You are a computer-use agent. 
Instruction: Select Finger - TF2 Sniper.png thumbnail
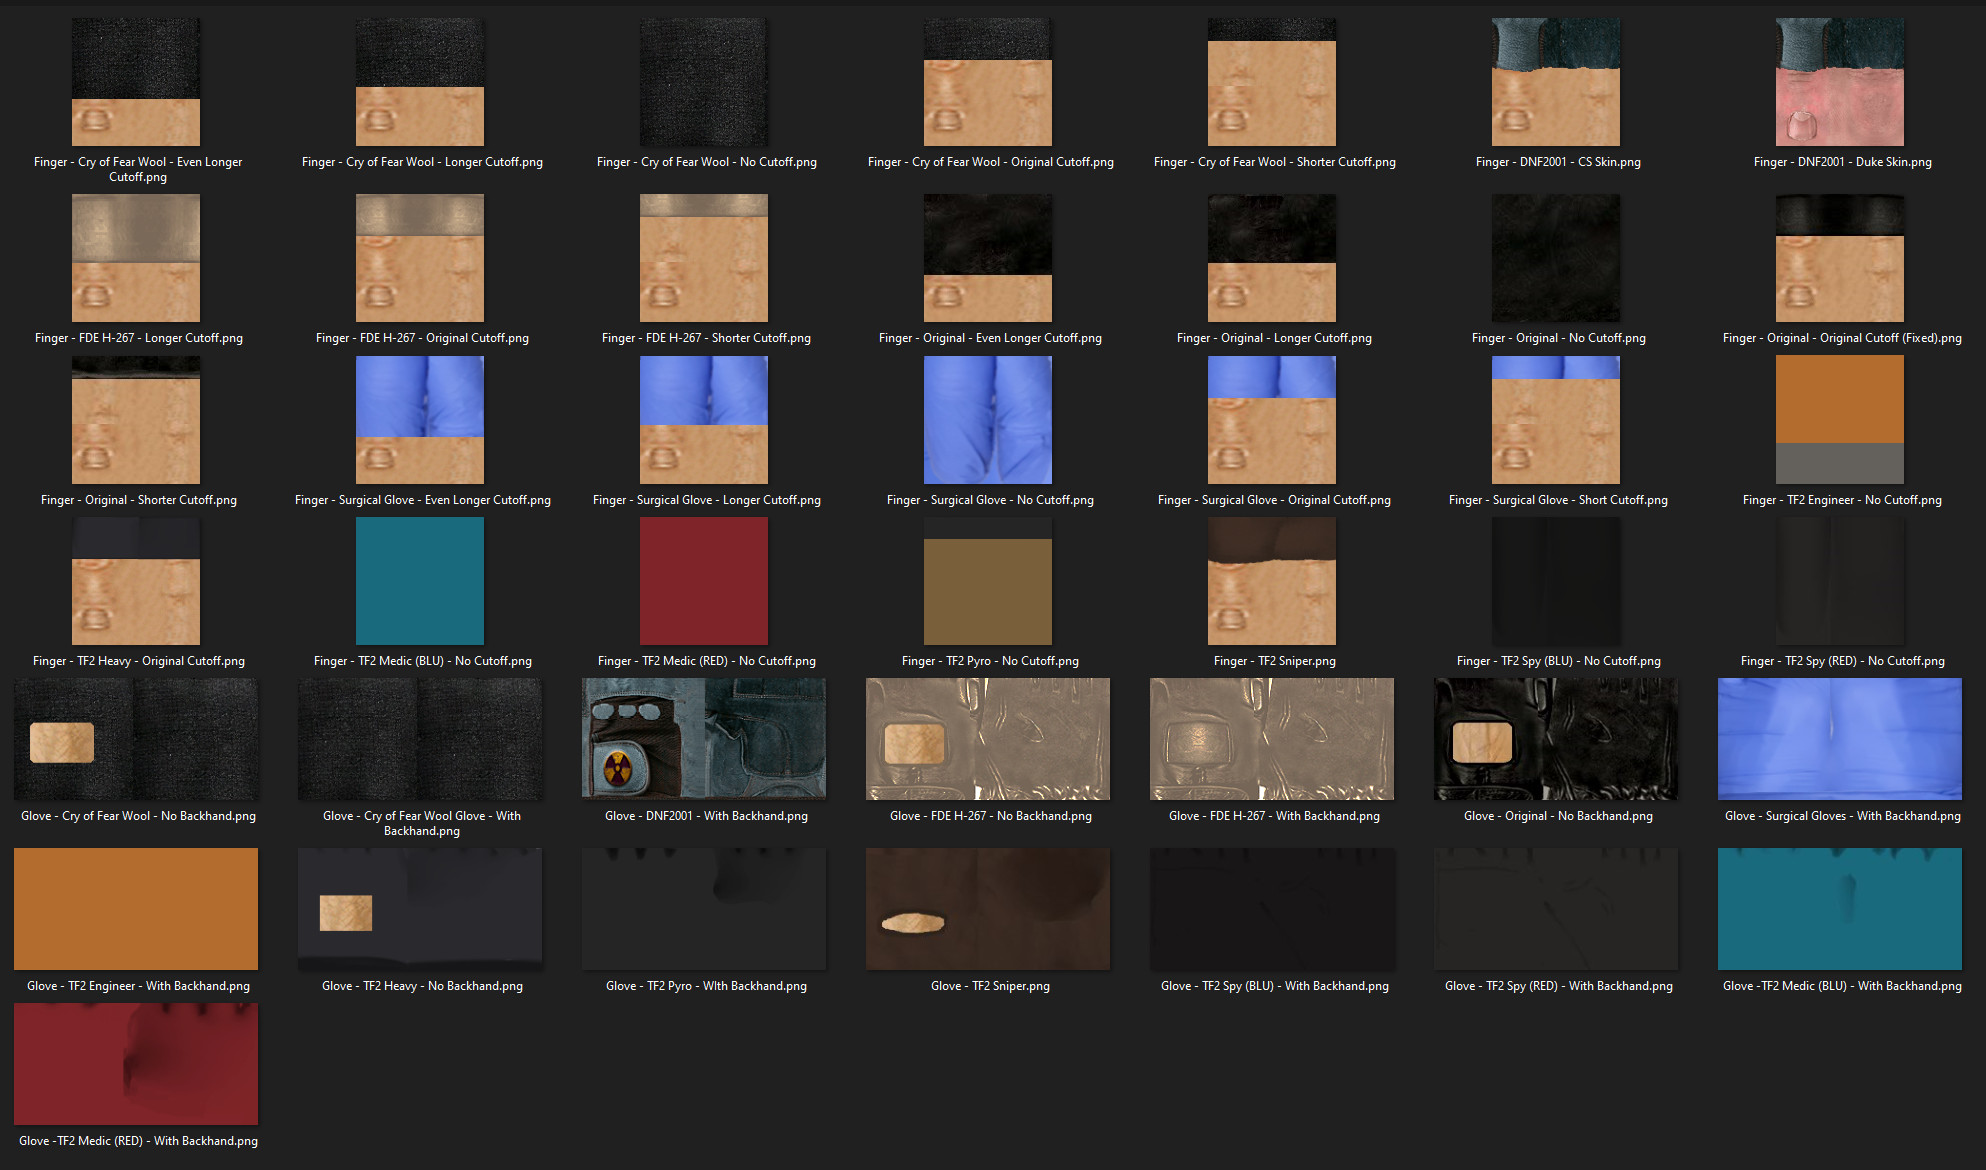[x=1272, y=581]
